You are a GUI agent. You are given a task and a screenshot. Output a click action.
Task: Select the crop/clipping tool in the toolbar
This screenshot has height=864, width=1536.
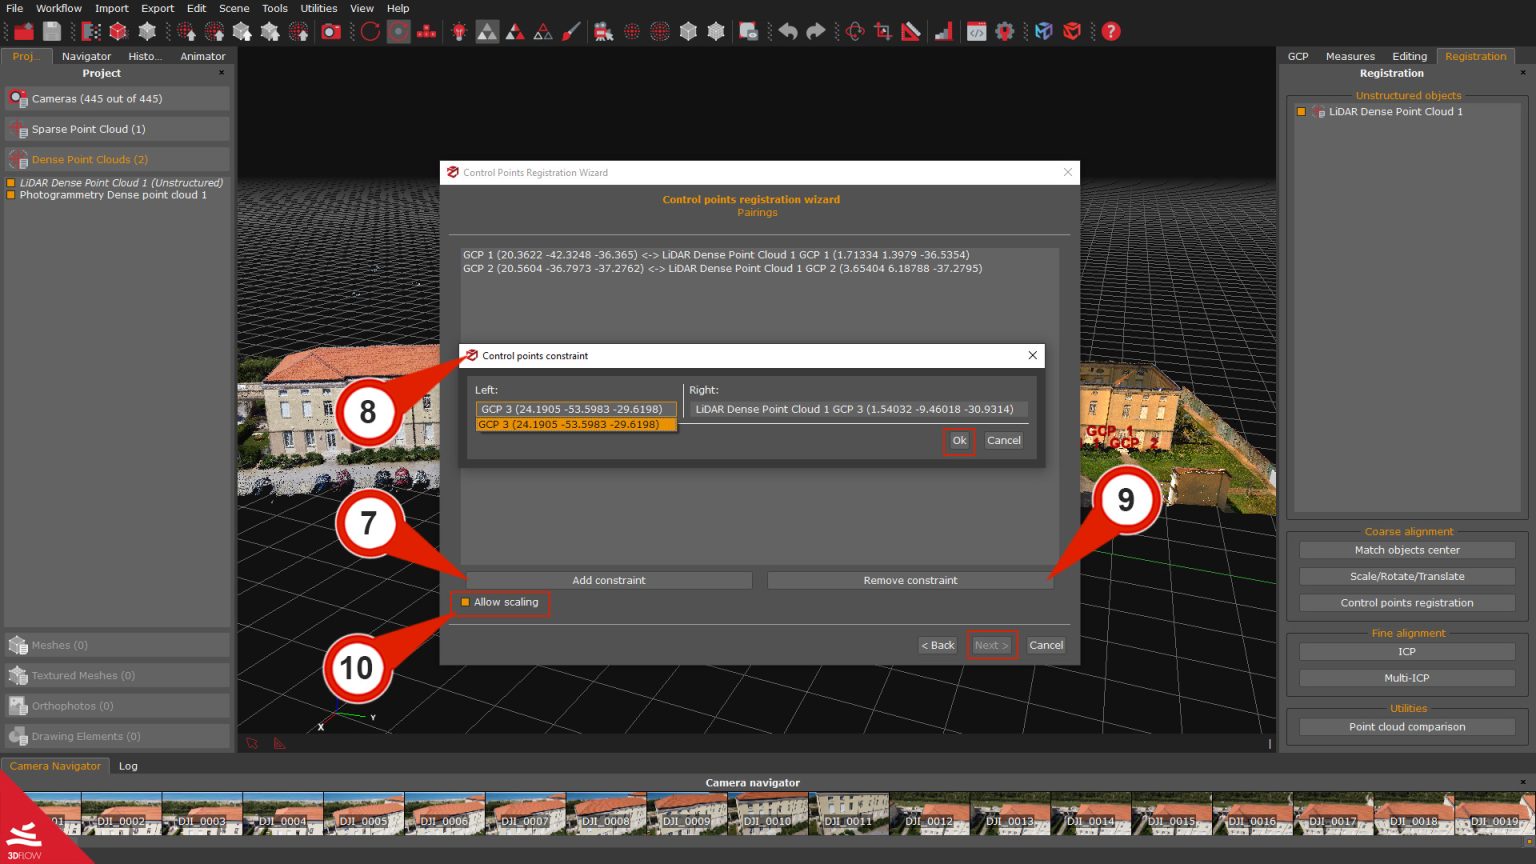[x=881, y=31]
